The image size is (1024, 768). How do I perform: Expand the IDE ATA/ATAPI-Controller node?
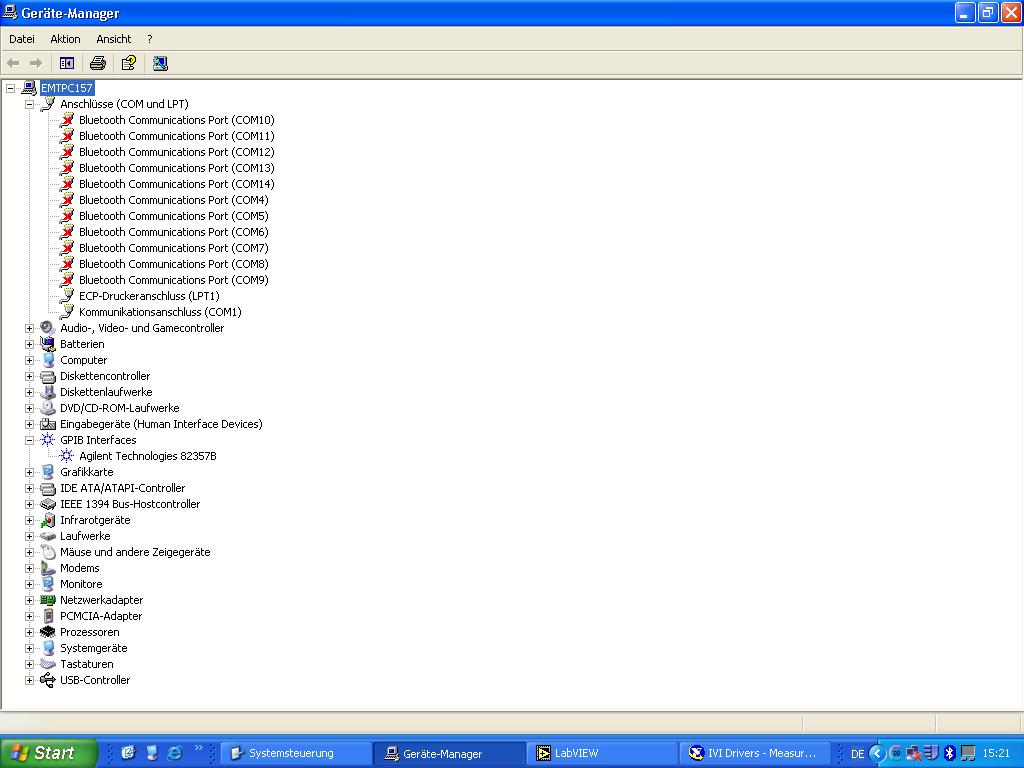click(x=29, y=488)
